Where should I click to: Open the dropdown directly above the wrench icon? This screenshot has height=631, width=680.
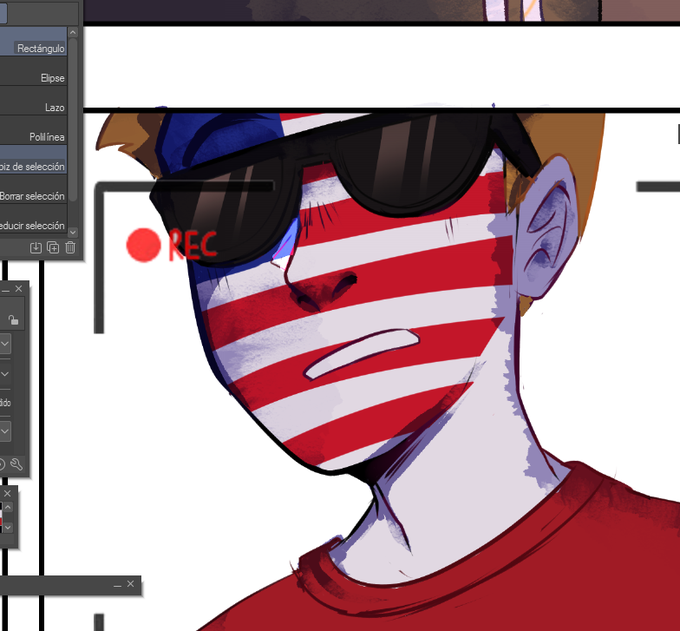coord(5,431)
